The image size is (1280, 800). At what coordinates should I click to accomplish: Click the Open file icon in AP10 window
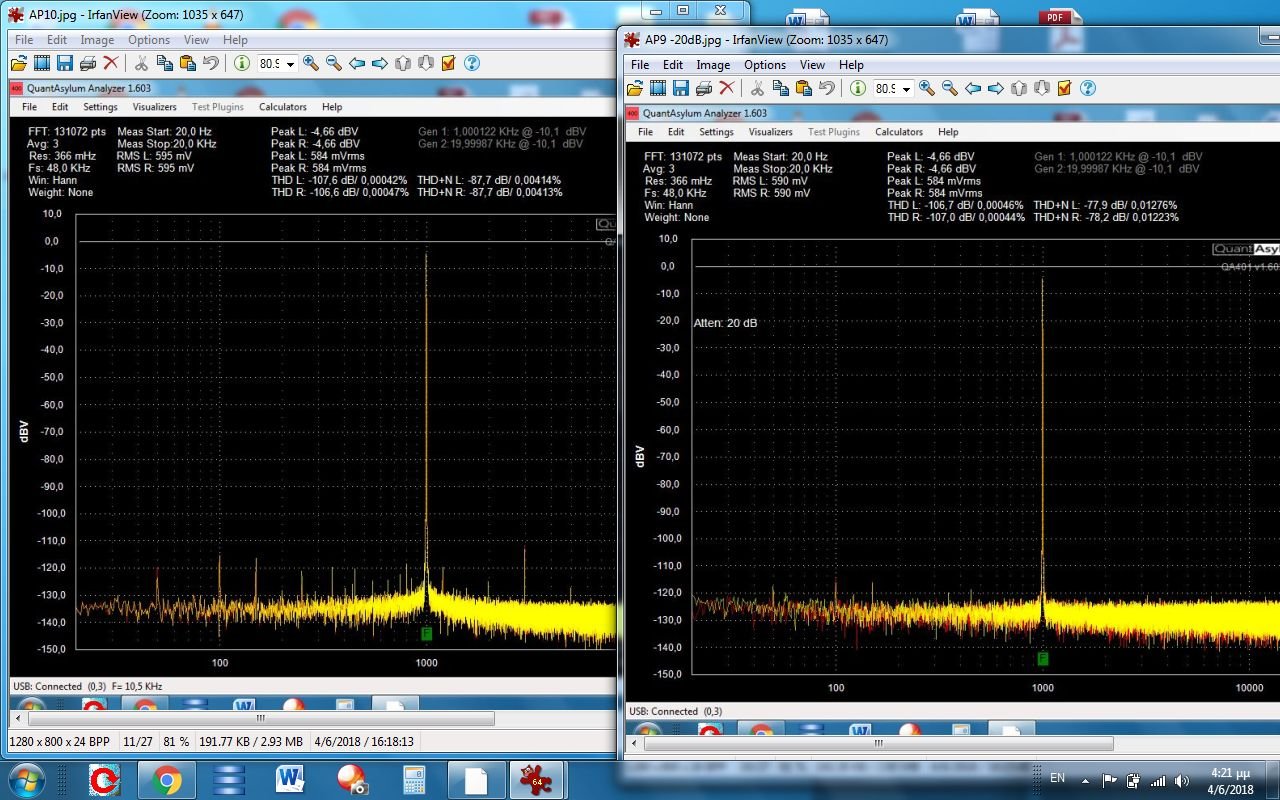18,63
